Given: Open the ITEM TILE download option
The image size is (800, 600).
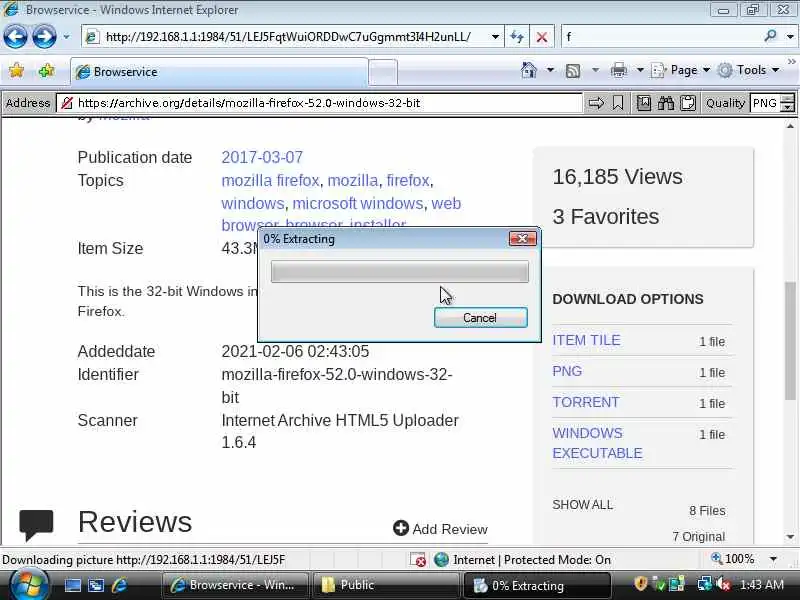Looking at the screenshot, I should point(586,340).
